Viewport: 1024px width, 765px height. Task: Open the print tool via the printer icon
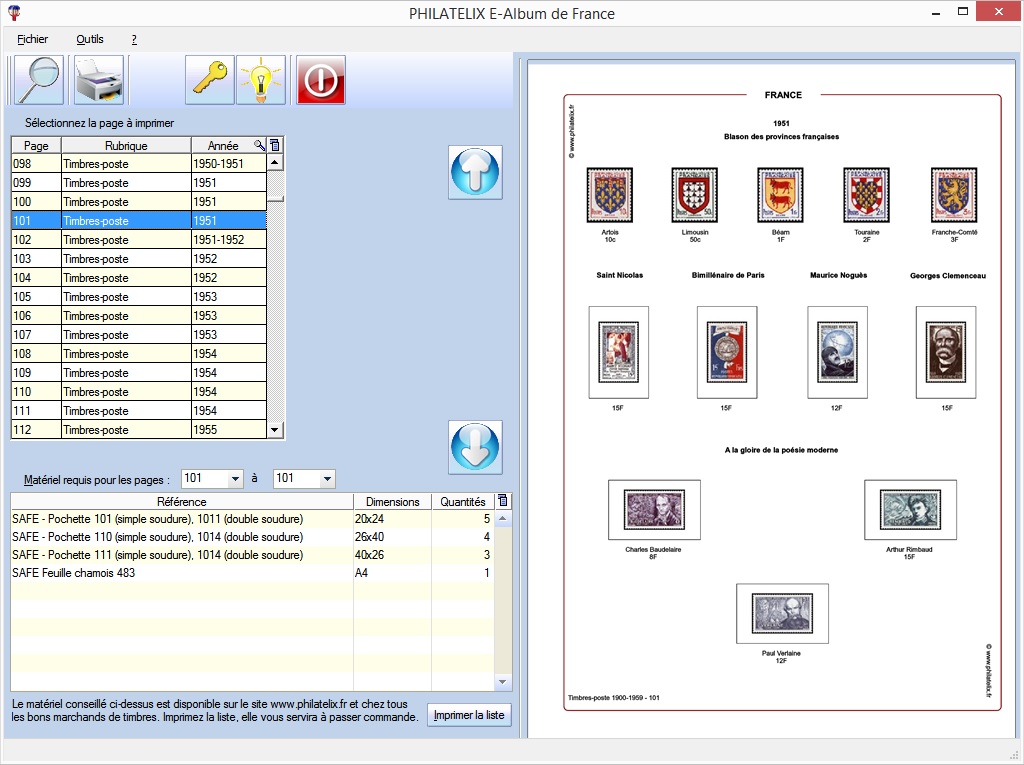pyautogui.click(x=100, y=80)
